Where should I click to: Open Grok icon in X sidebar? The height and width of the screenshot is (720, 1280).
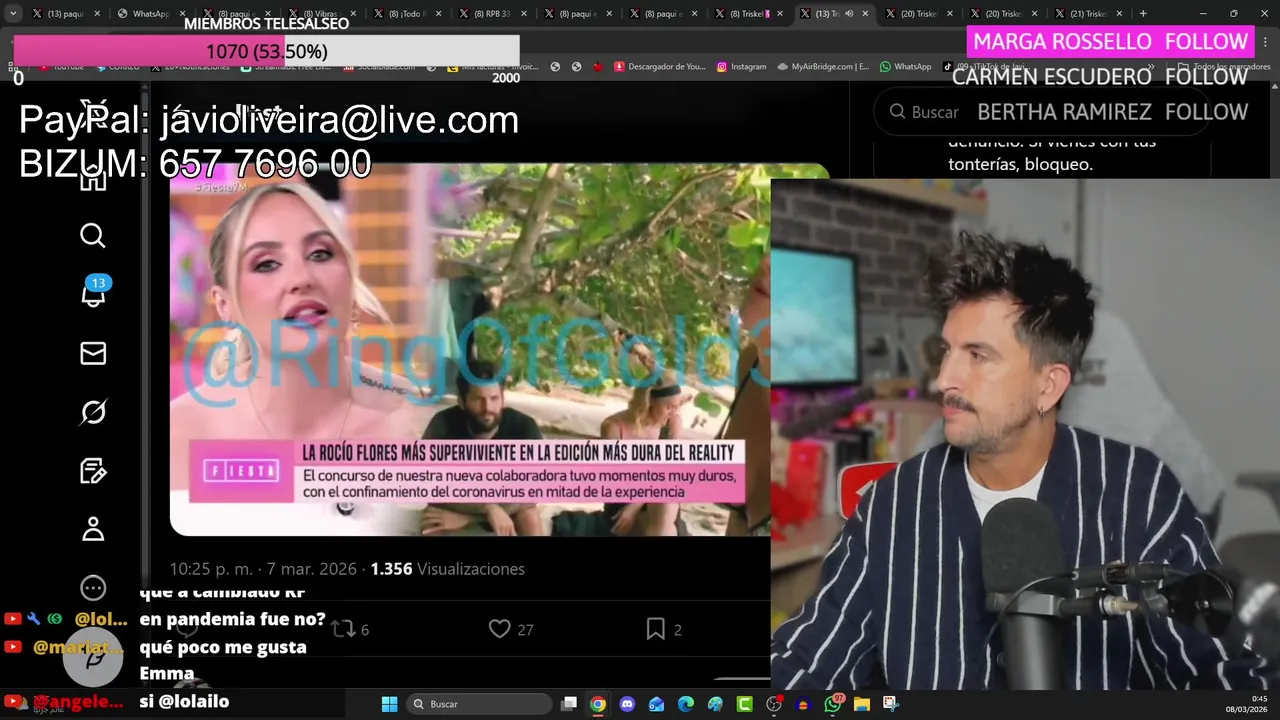click(x=93, y=412)
